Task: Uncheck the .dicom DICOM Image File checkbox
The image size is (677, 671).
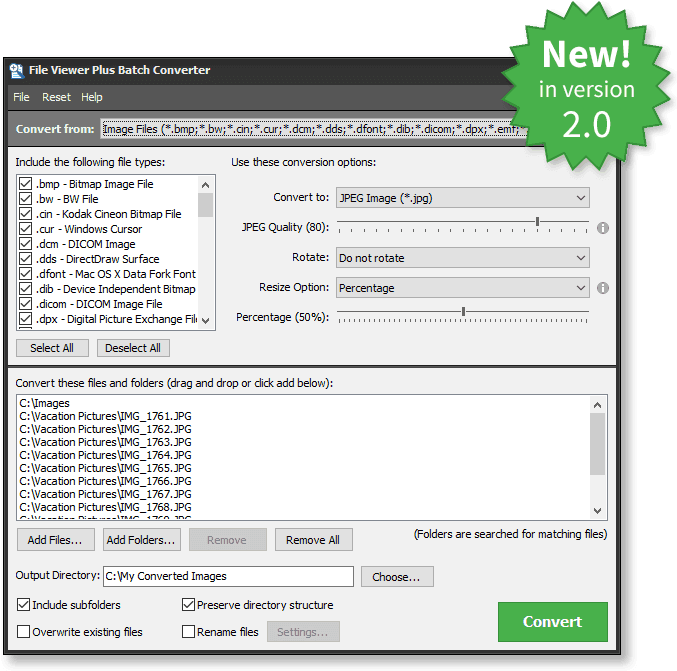Action: click(x=25, y=304)
